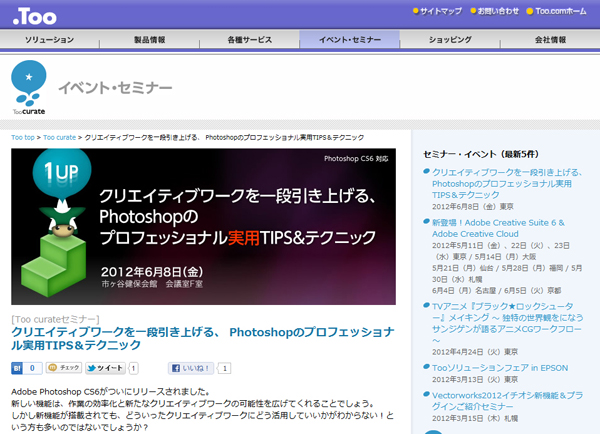
Task: Click the お問い合わせ contact link
Action: (498, 12)
